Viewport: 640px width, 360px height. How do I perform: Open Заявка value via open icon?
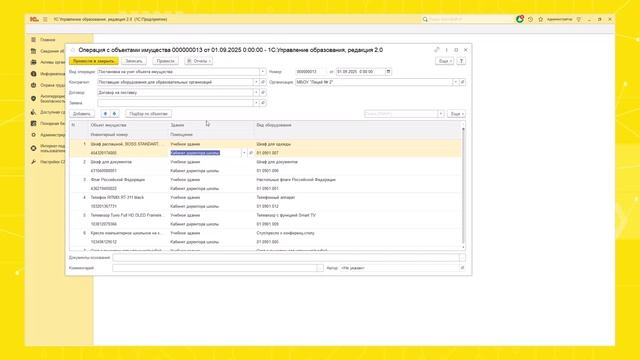pos(263,103)
